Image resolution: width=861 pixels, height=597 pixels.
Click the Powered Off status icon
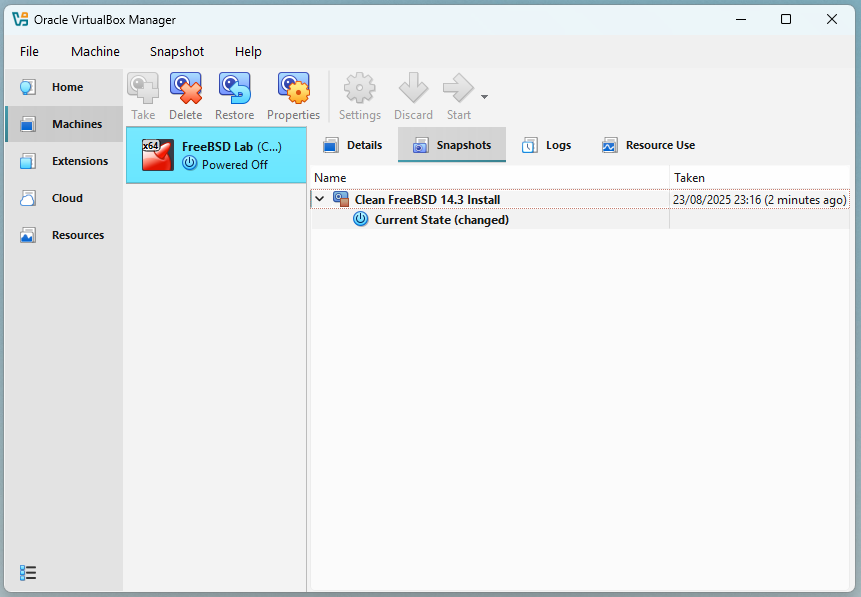pos(189,163)
